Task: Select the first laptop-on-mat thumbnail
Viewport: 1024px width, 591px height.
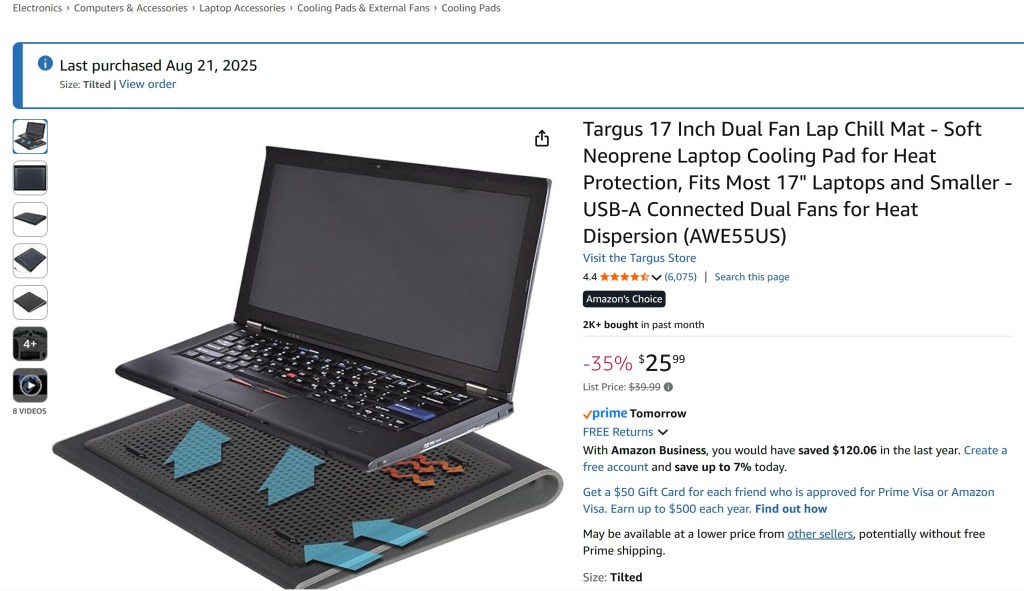Action: click(x=30, y=136)
